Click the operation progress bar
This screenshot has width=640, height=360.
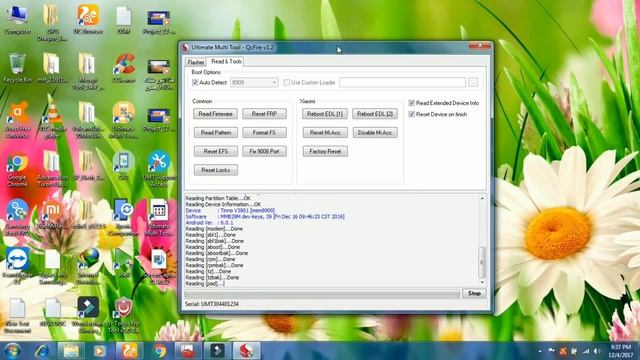tap(322, 294)
